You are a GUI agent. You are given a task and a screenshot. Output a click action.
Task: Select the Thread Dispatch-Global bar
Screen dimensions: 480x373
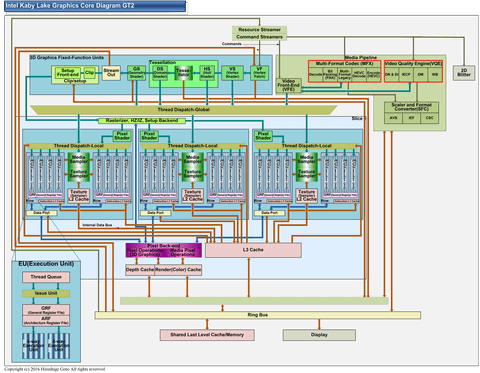tap(184, 110)
